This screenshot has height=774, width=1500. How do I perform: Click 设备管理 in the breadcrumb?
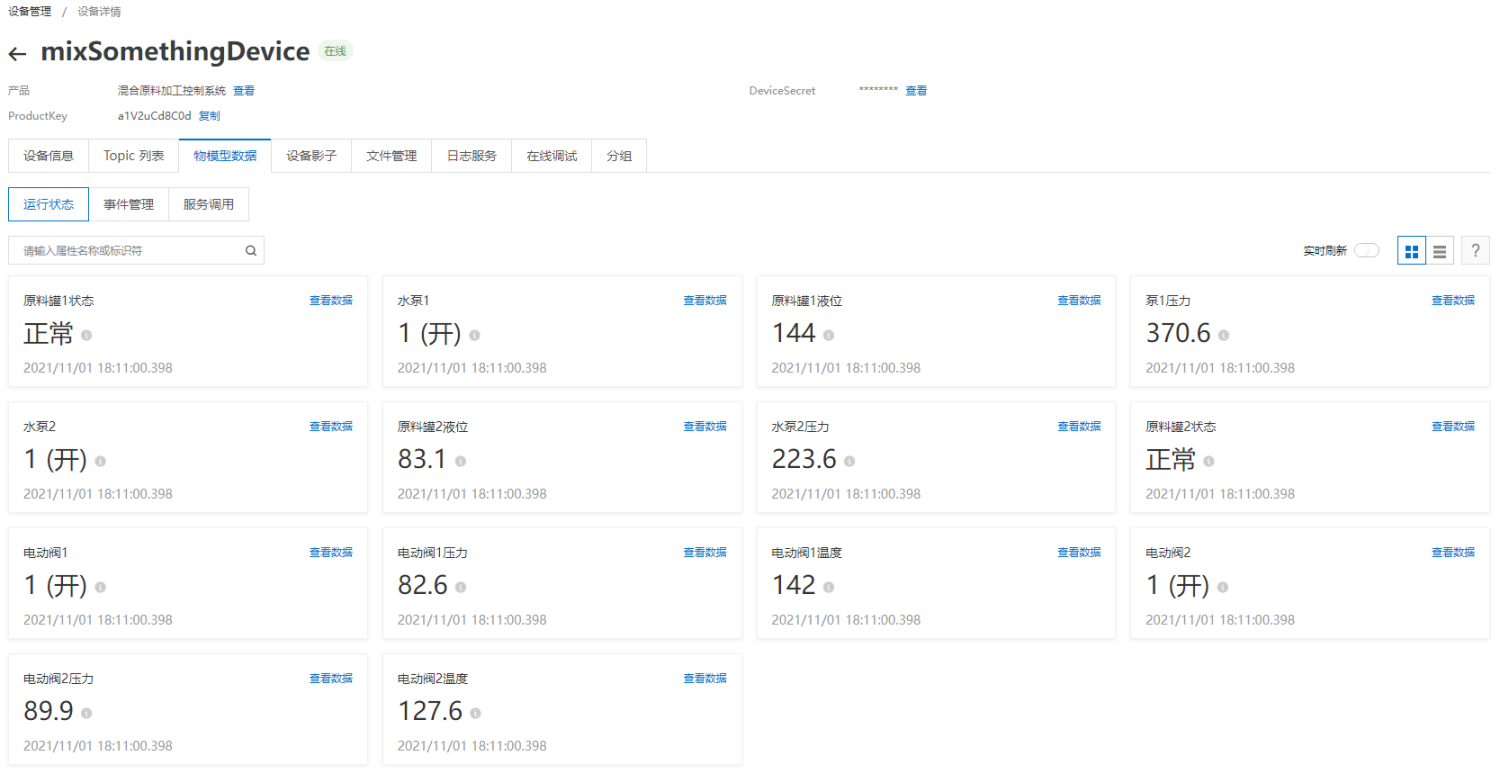click(x=29, y=12)
